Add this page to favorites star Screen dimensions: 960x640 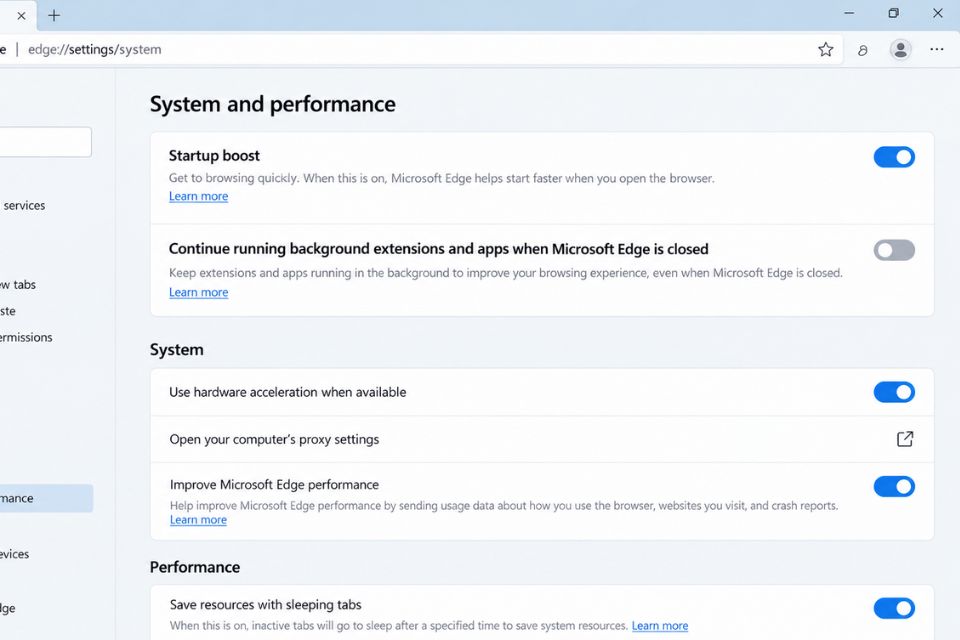click(825, 50)
